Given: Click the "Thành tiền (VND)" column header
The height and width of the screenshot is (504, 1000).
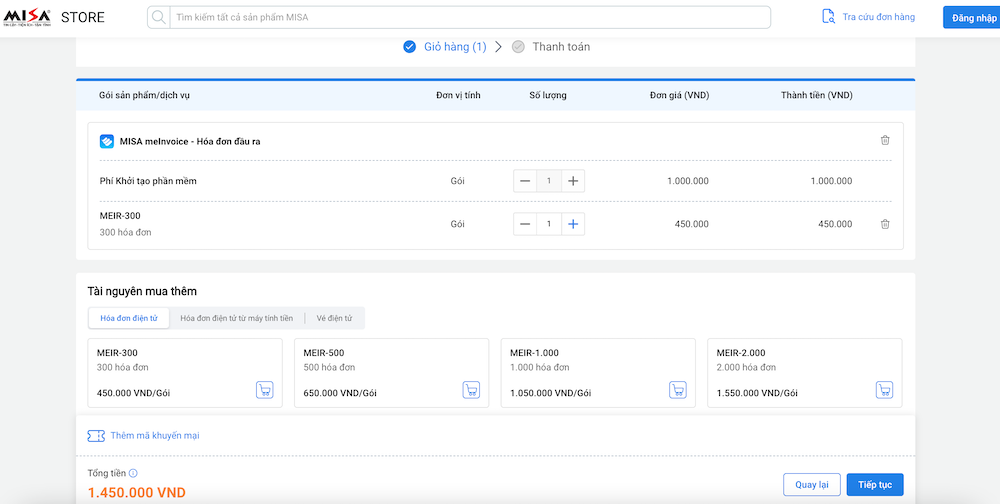Looking at the screenshot, I should pos(816,96).
